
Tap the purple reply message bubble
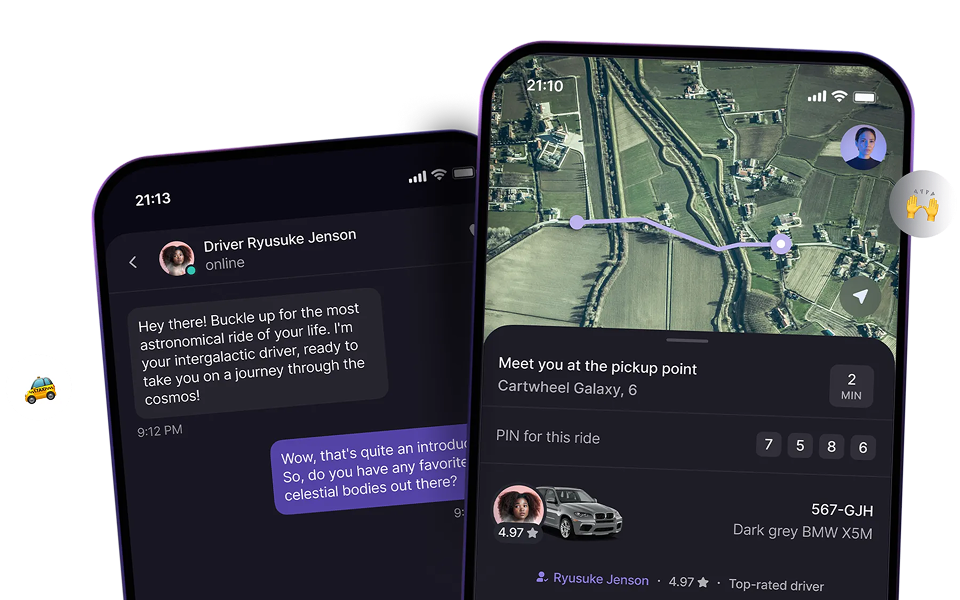pos(370,468)
